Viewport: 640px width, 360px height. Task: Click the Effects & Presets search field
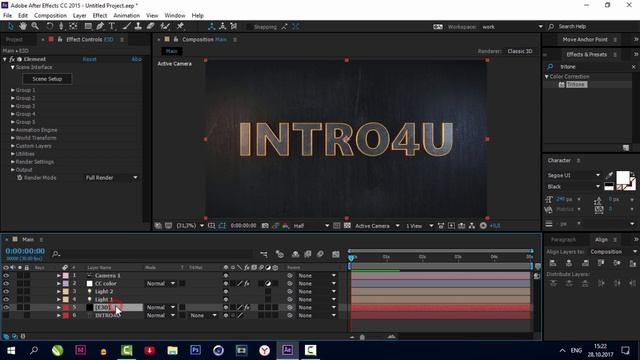pyautogui.click(x=593, y=67)
